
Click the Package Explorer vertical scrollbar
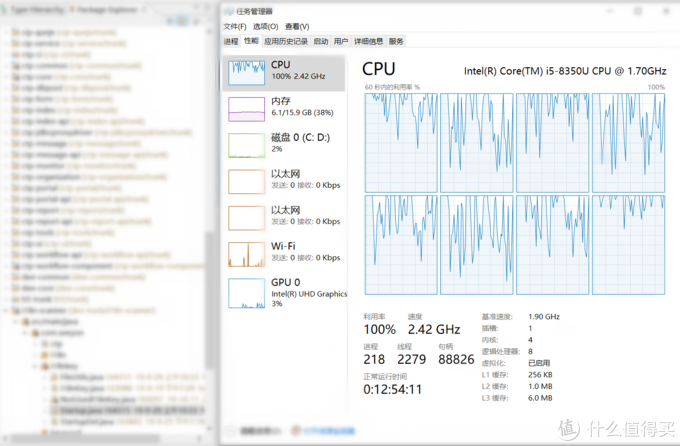click(209, 299)
